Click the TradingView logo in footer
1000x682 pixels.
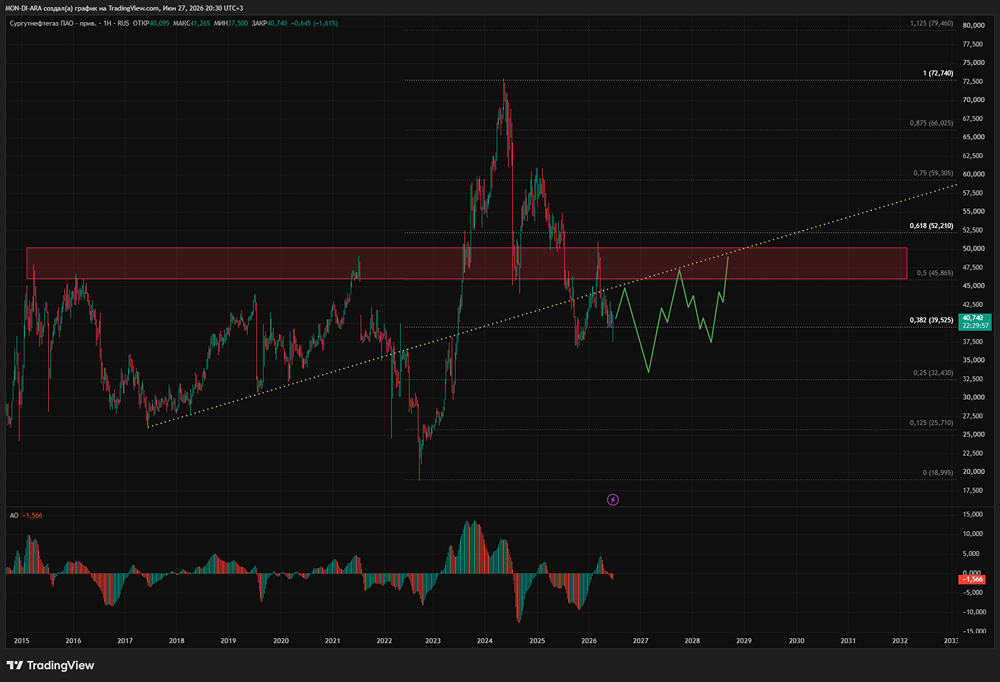pos(50,665)
